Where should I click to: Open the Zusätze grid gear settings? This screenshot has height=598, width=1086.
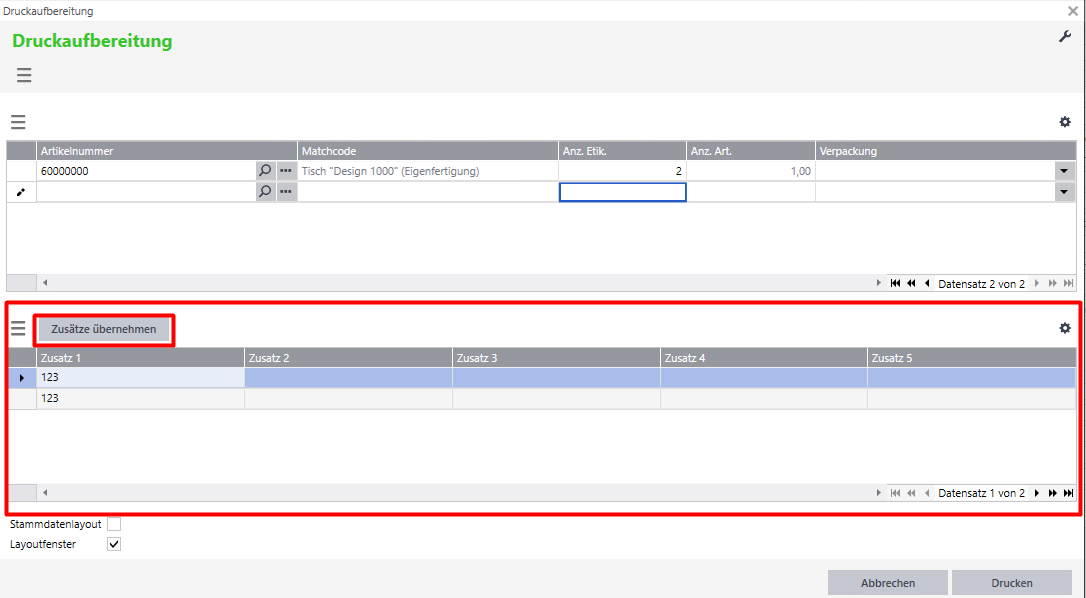point(1065,328)
